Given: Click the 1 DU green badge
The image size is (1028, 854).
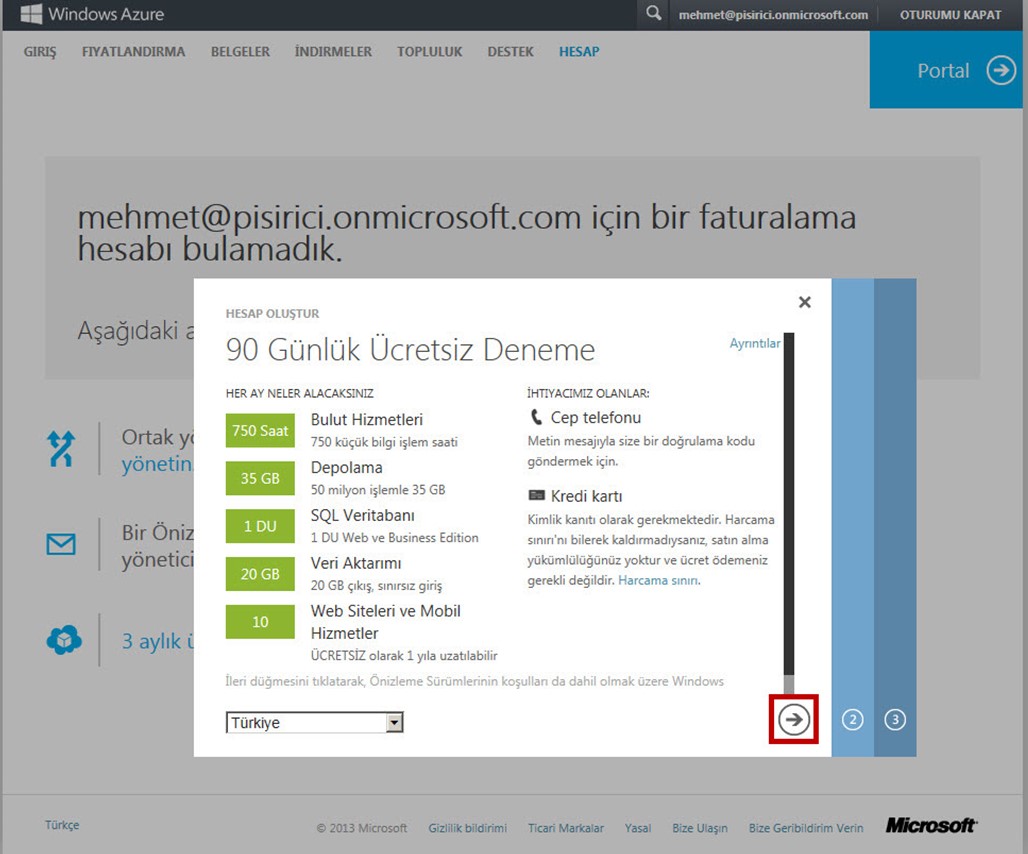Looking at the screenshot, I should tap(260, 526).
